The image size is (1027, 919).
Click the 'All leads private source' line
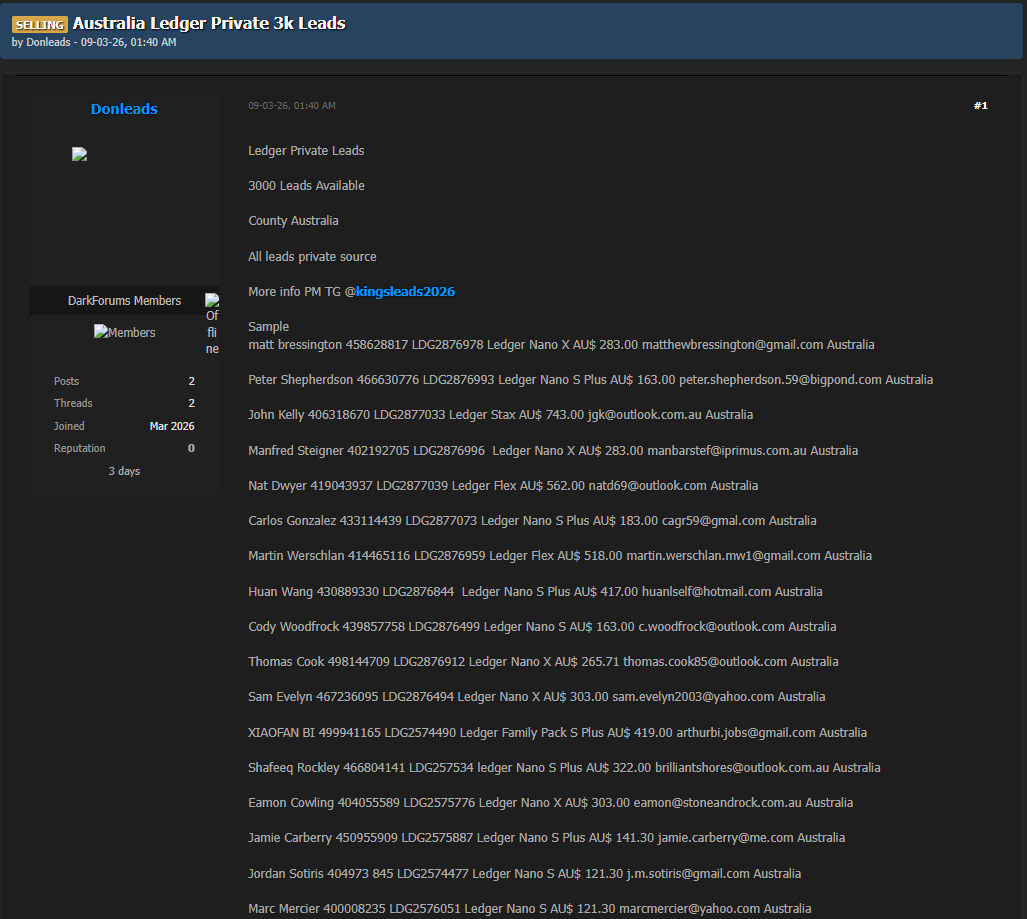(312, 256)
